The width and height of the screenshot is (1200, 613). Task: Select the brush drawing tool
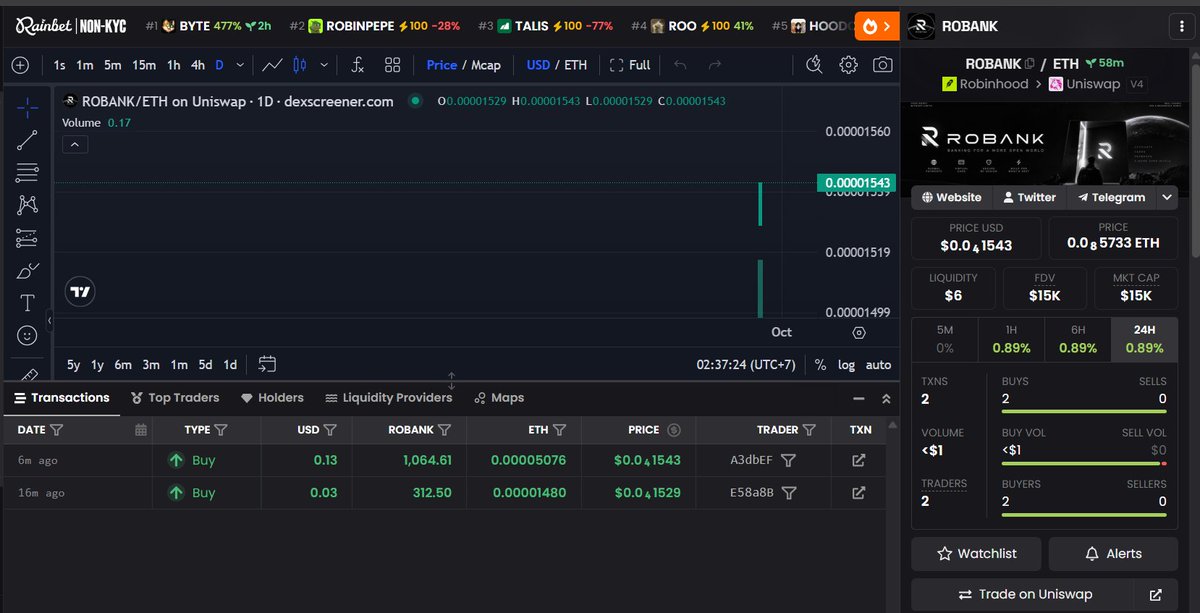click(27, 271)
